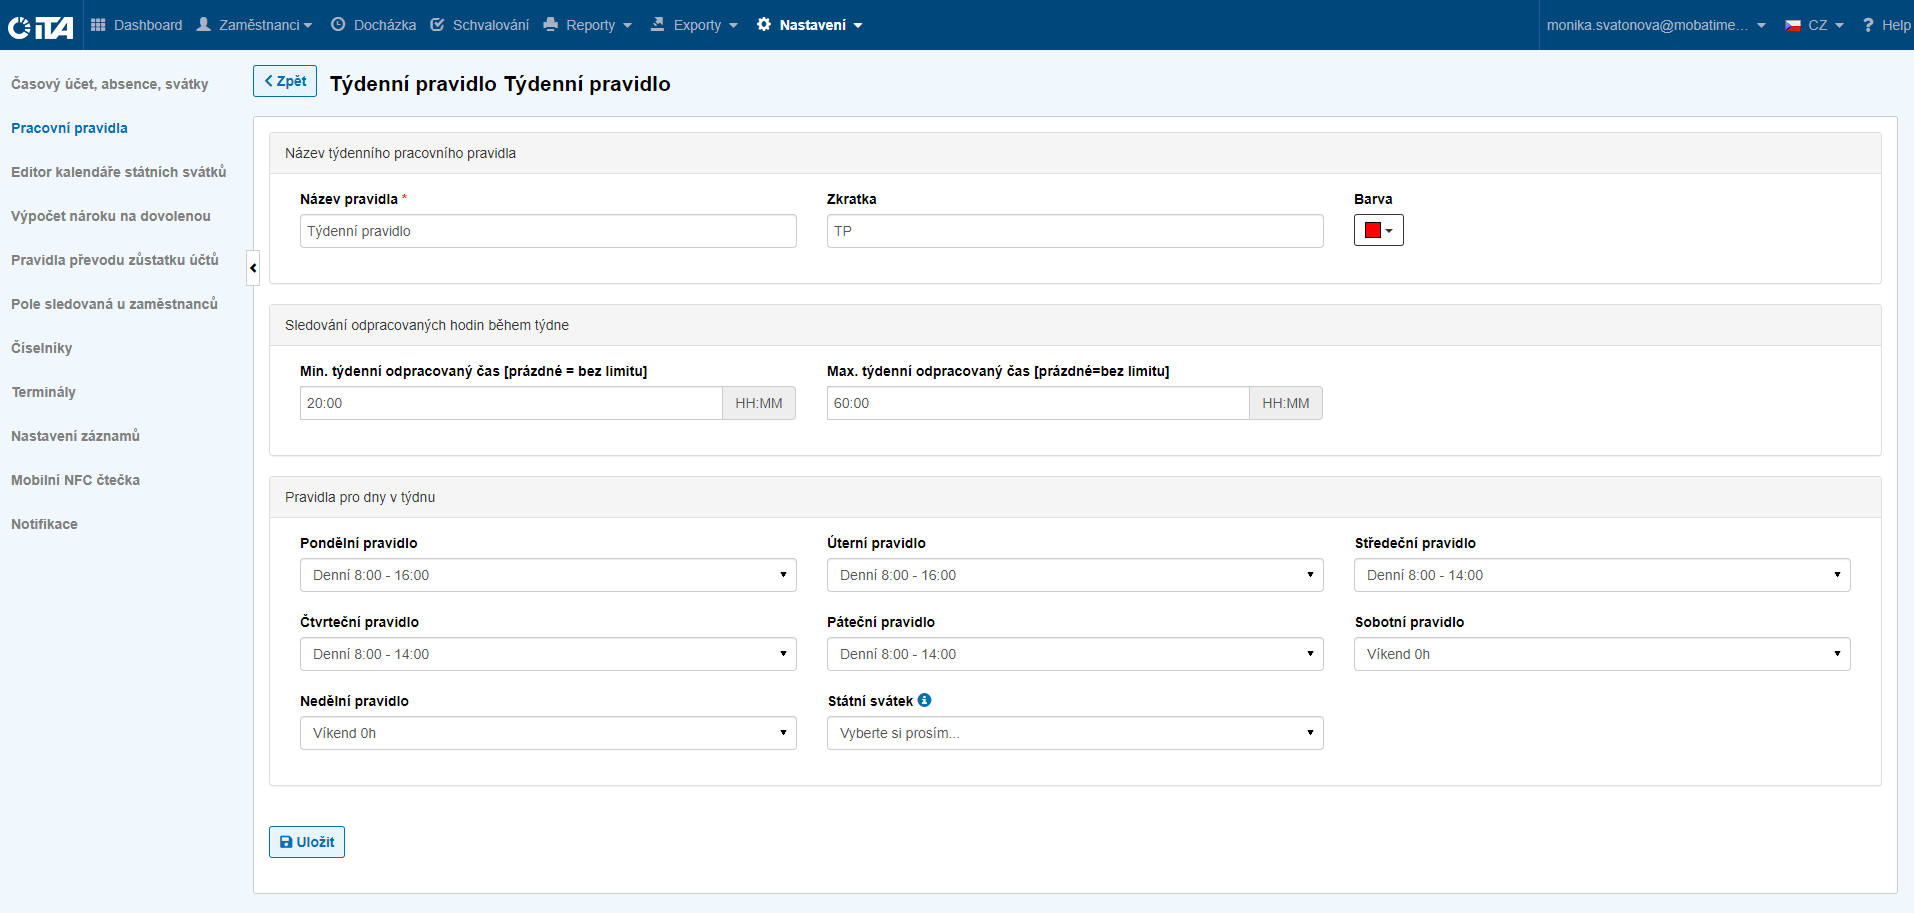Click the Uložit save button
1914x913 pixels.
[x=306, y=842]
